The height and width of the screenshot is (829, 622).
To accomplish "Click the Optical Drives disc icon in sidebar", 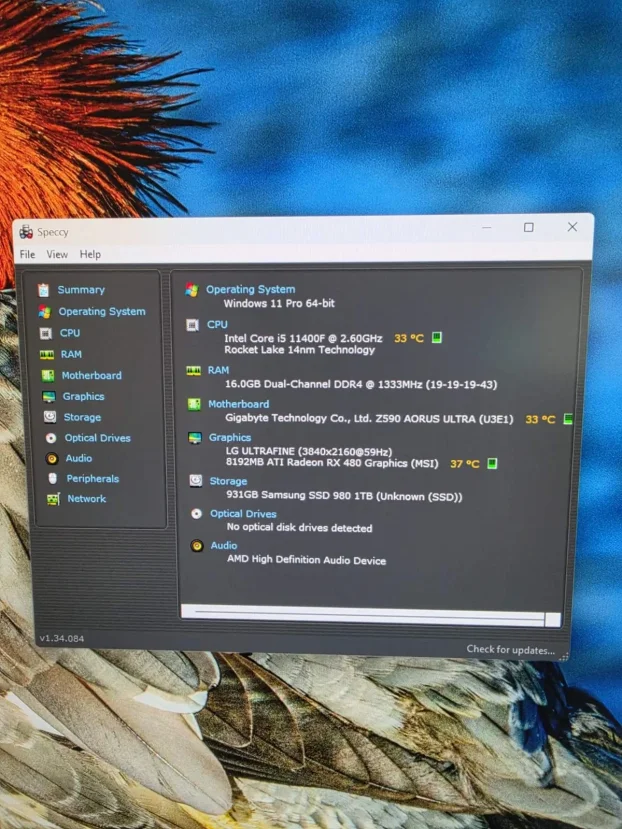I will pos(51,438).
